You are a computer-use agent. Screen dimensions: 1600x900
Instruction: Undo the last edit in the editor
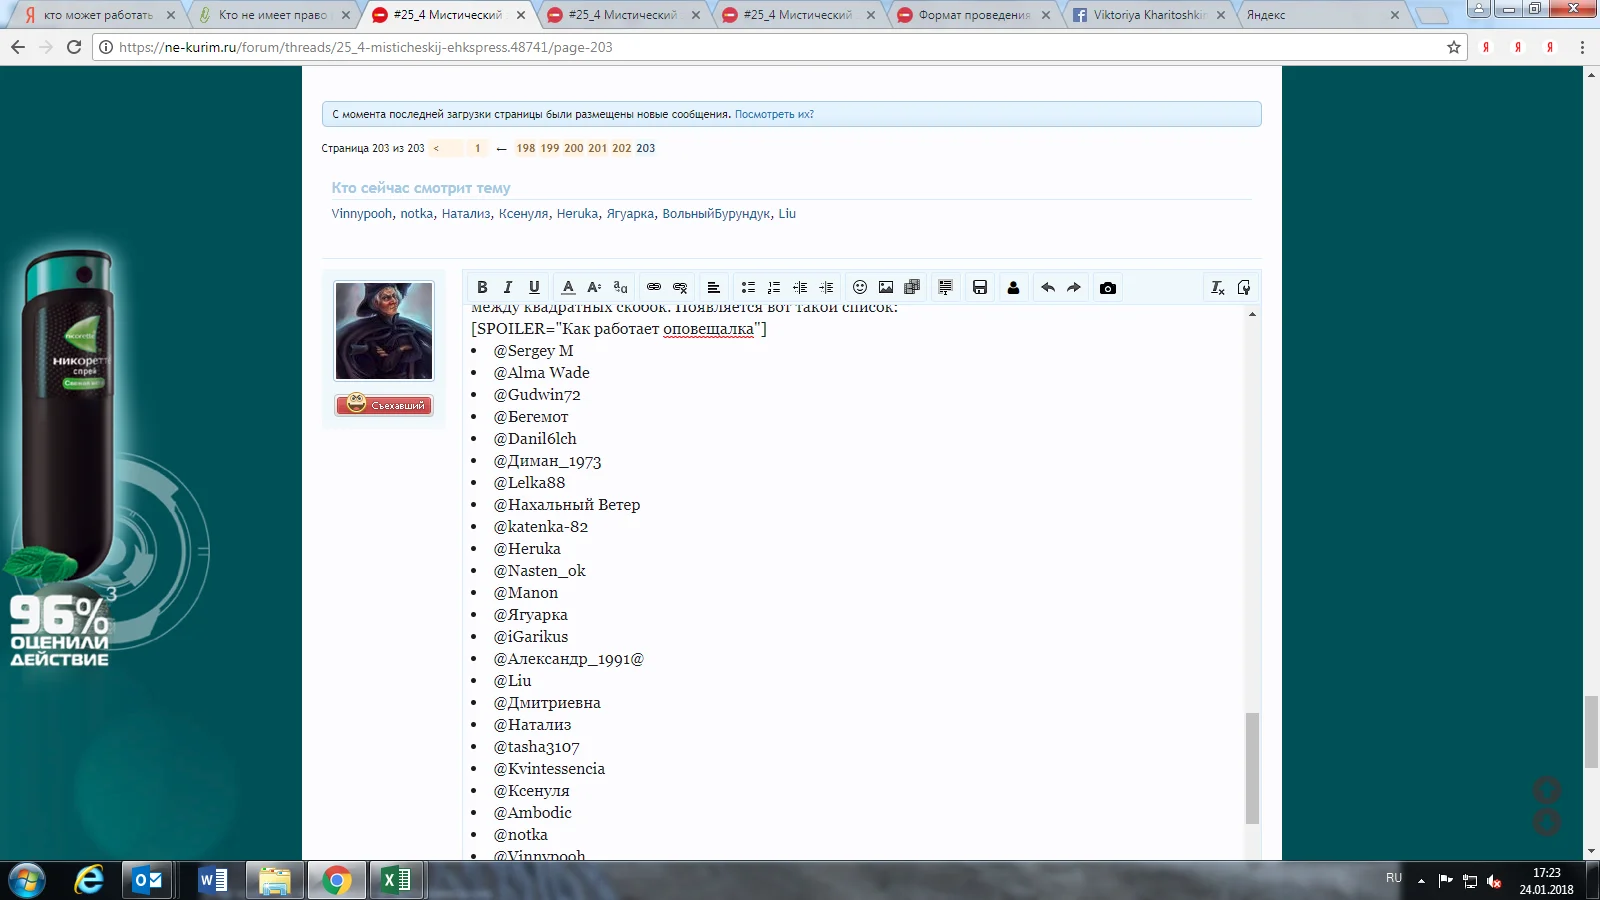(x=1048, y=288)
